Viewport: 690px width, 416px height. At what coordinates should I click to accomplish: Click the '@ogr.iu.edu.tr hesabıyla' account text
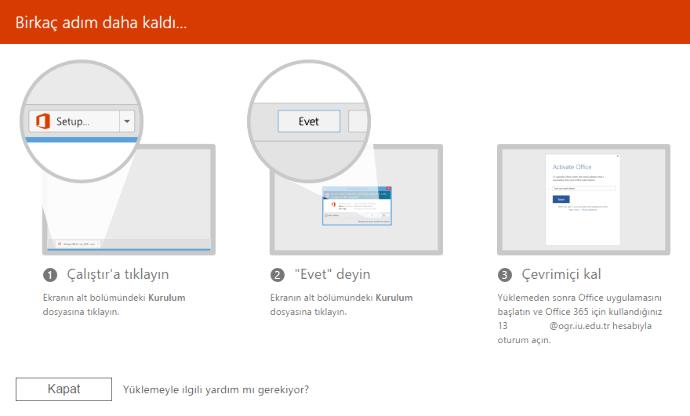point(600,326)
